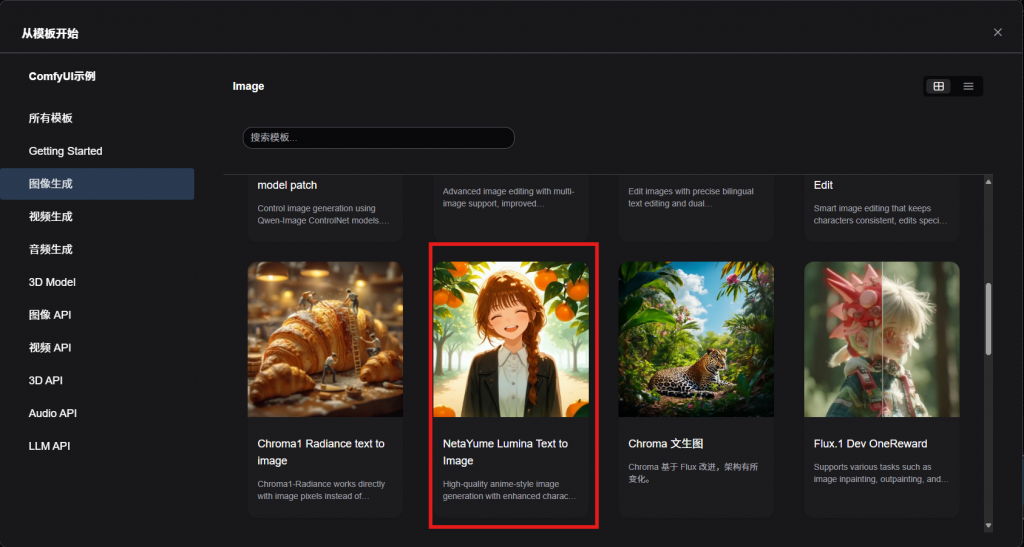Open 视频生成 templates

tap(50, 217)
